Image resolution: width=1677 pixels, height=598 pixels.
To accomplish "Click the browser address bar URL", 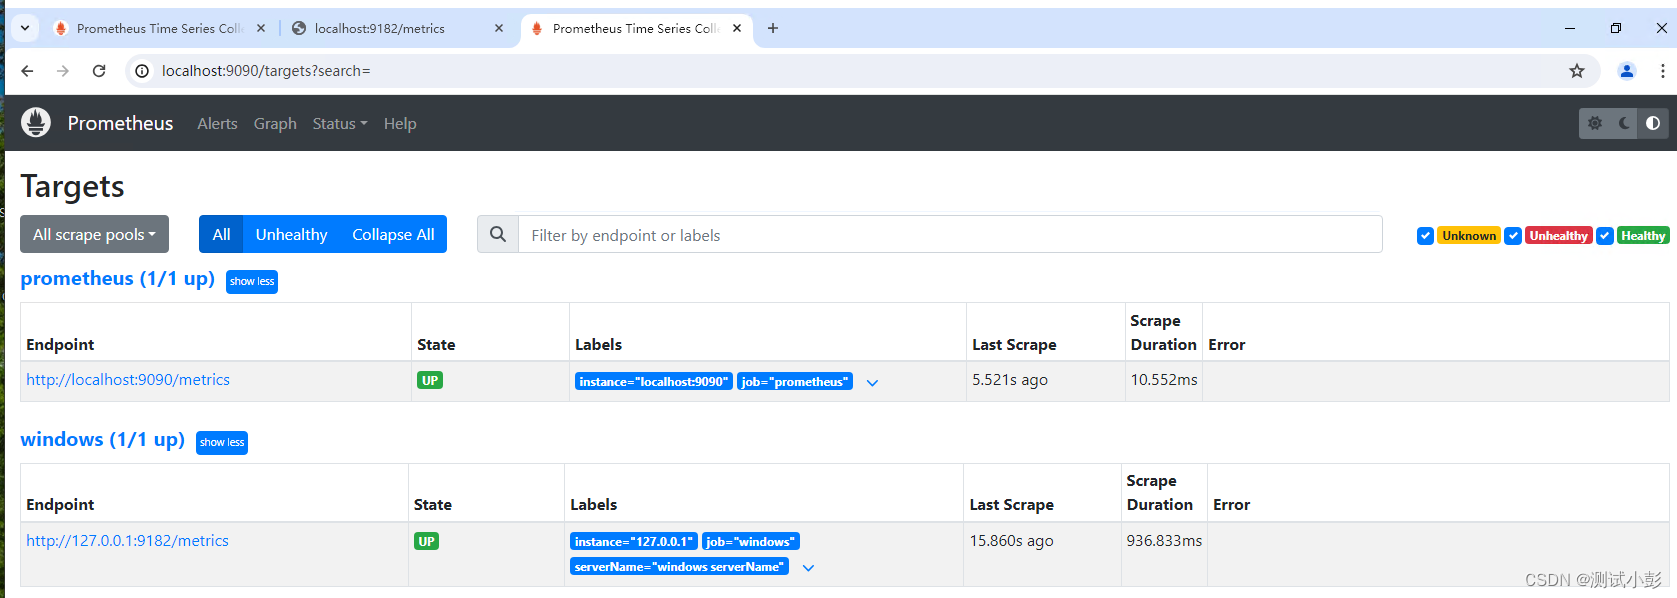I will coord(266,71).
